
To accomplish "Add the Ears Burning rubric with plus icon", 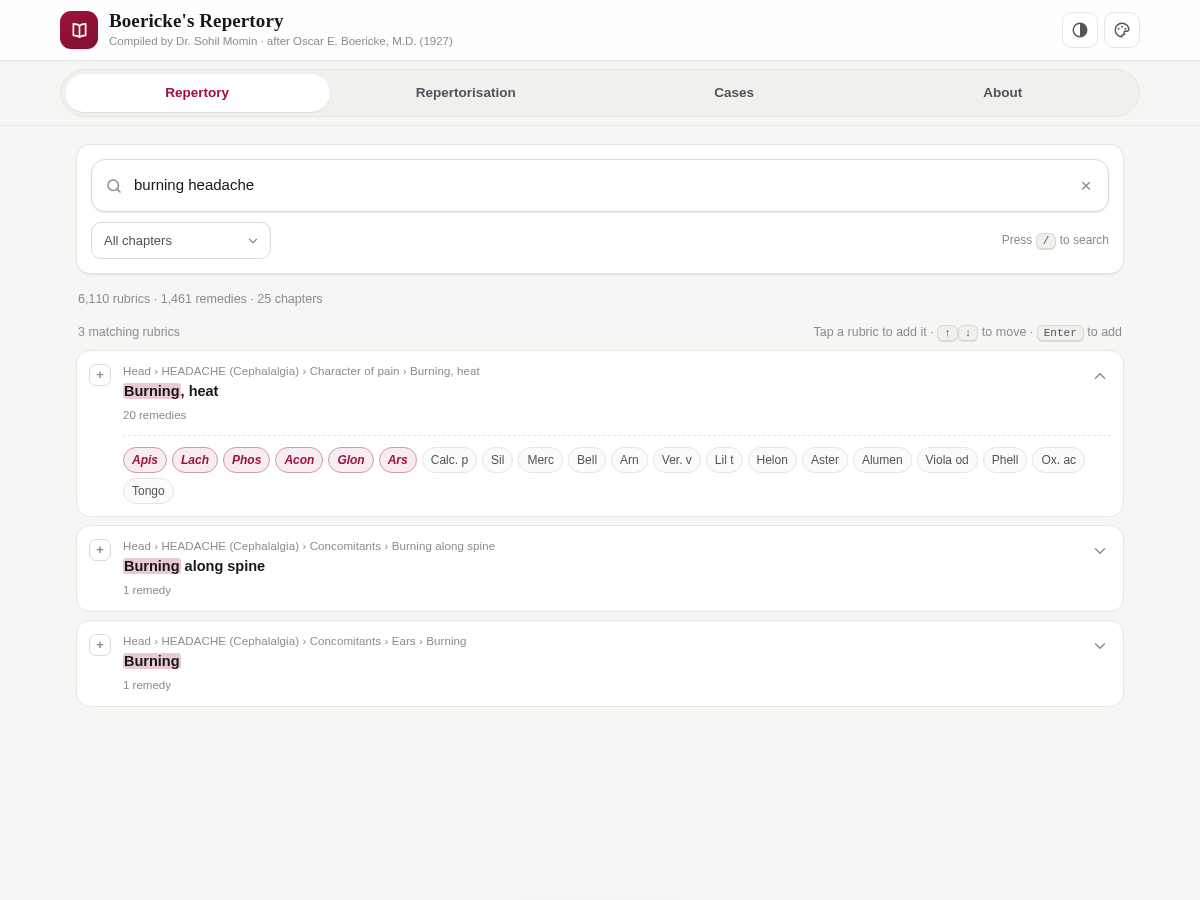I will point(100,645).
